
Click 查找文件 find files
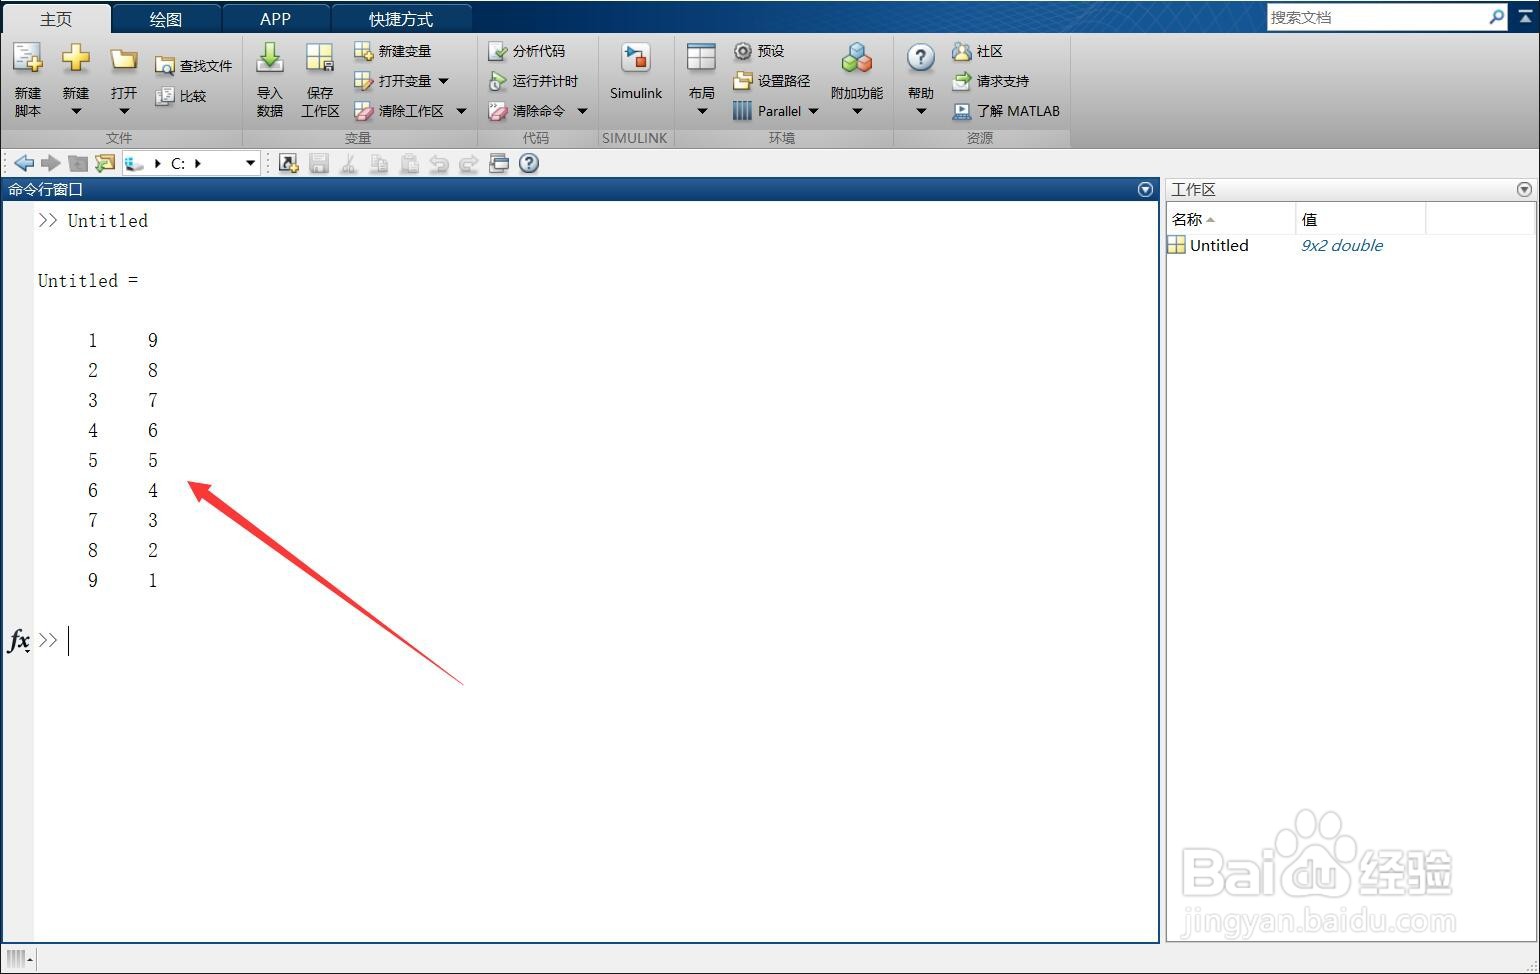[x=194, y=66]
